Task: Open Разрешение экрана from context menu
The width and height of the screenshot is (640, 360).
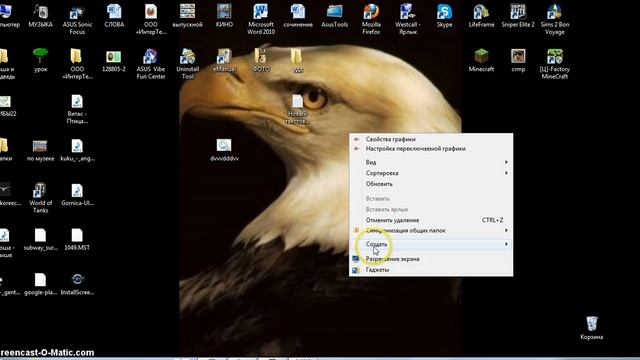Action: [x=431, y=259]
